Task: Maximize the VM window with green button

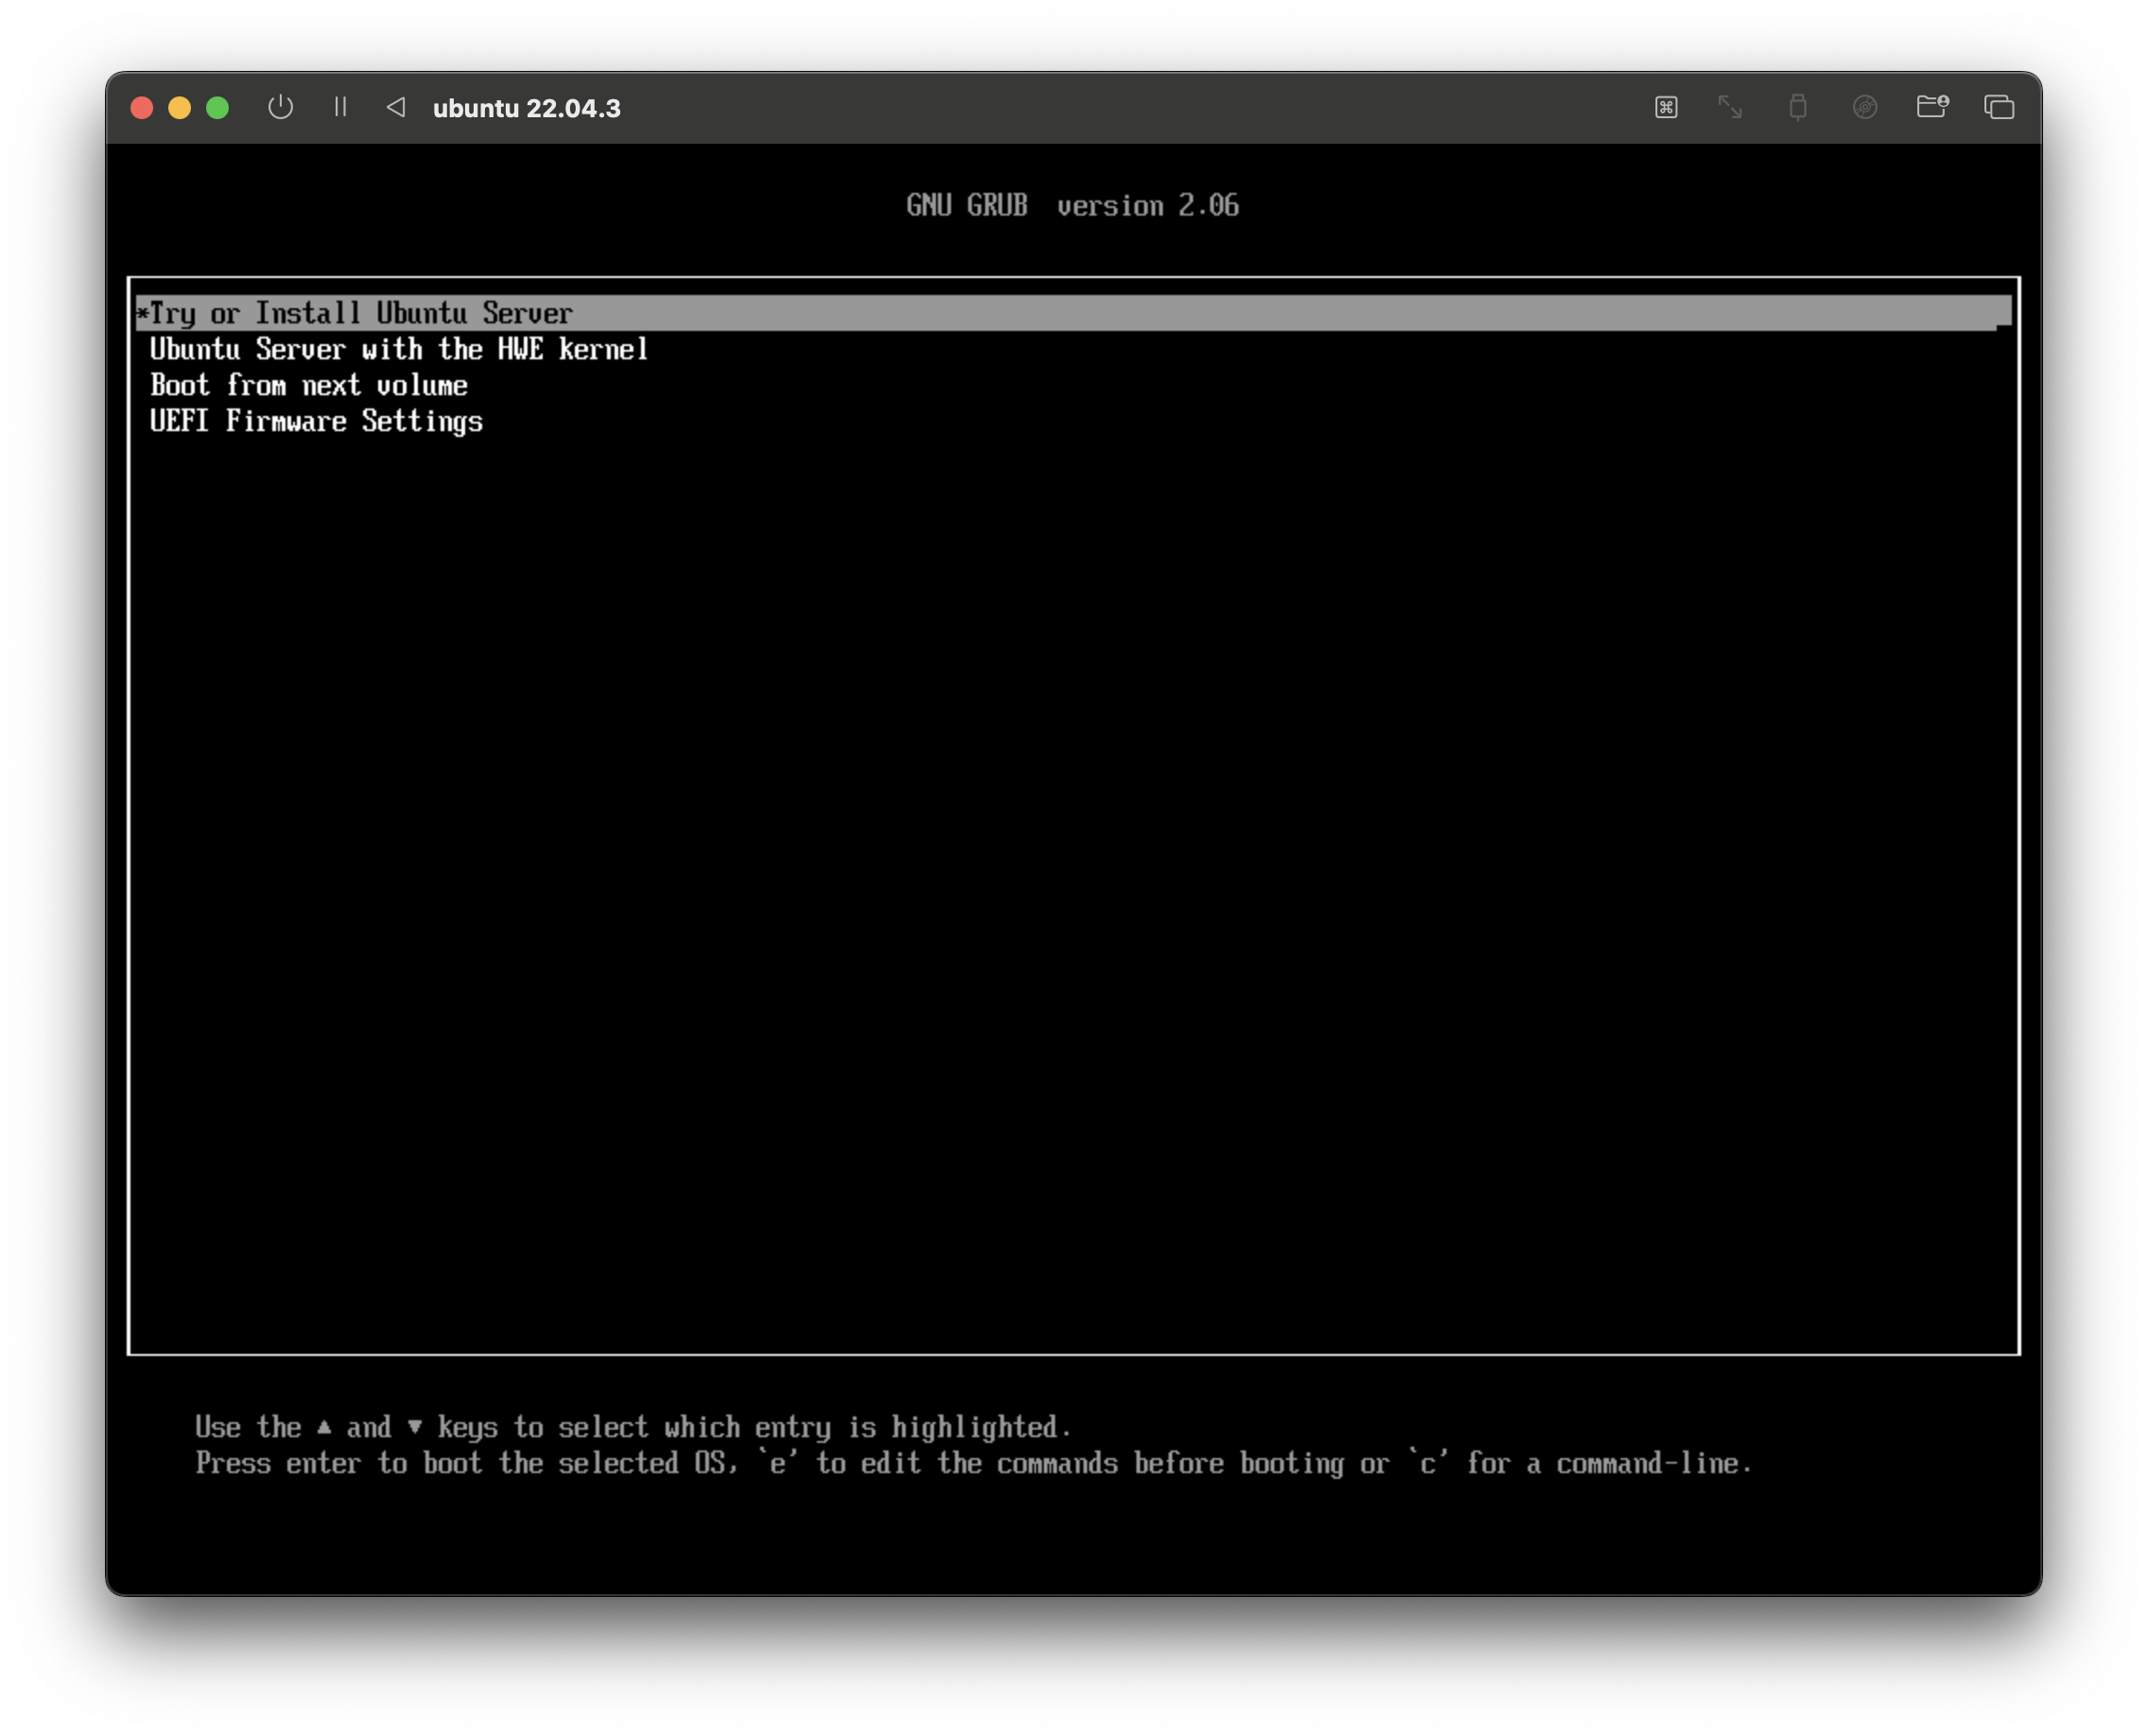Action: (x=217, y=108)
